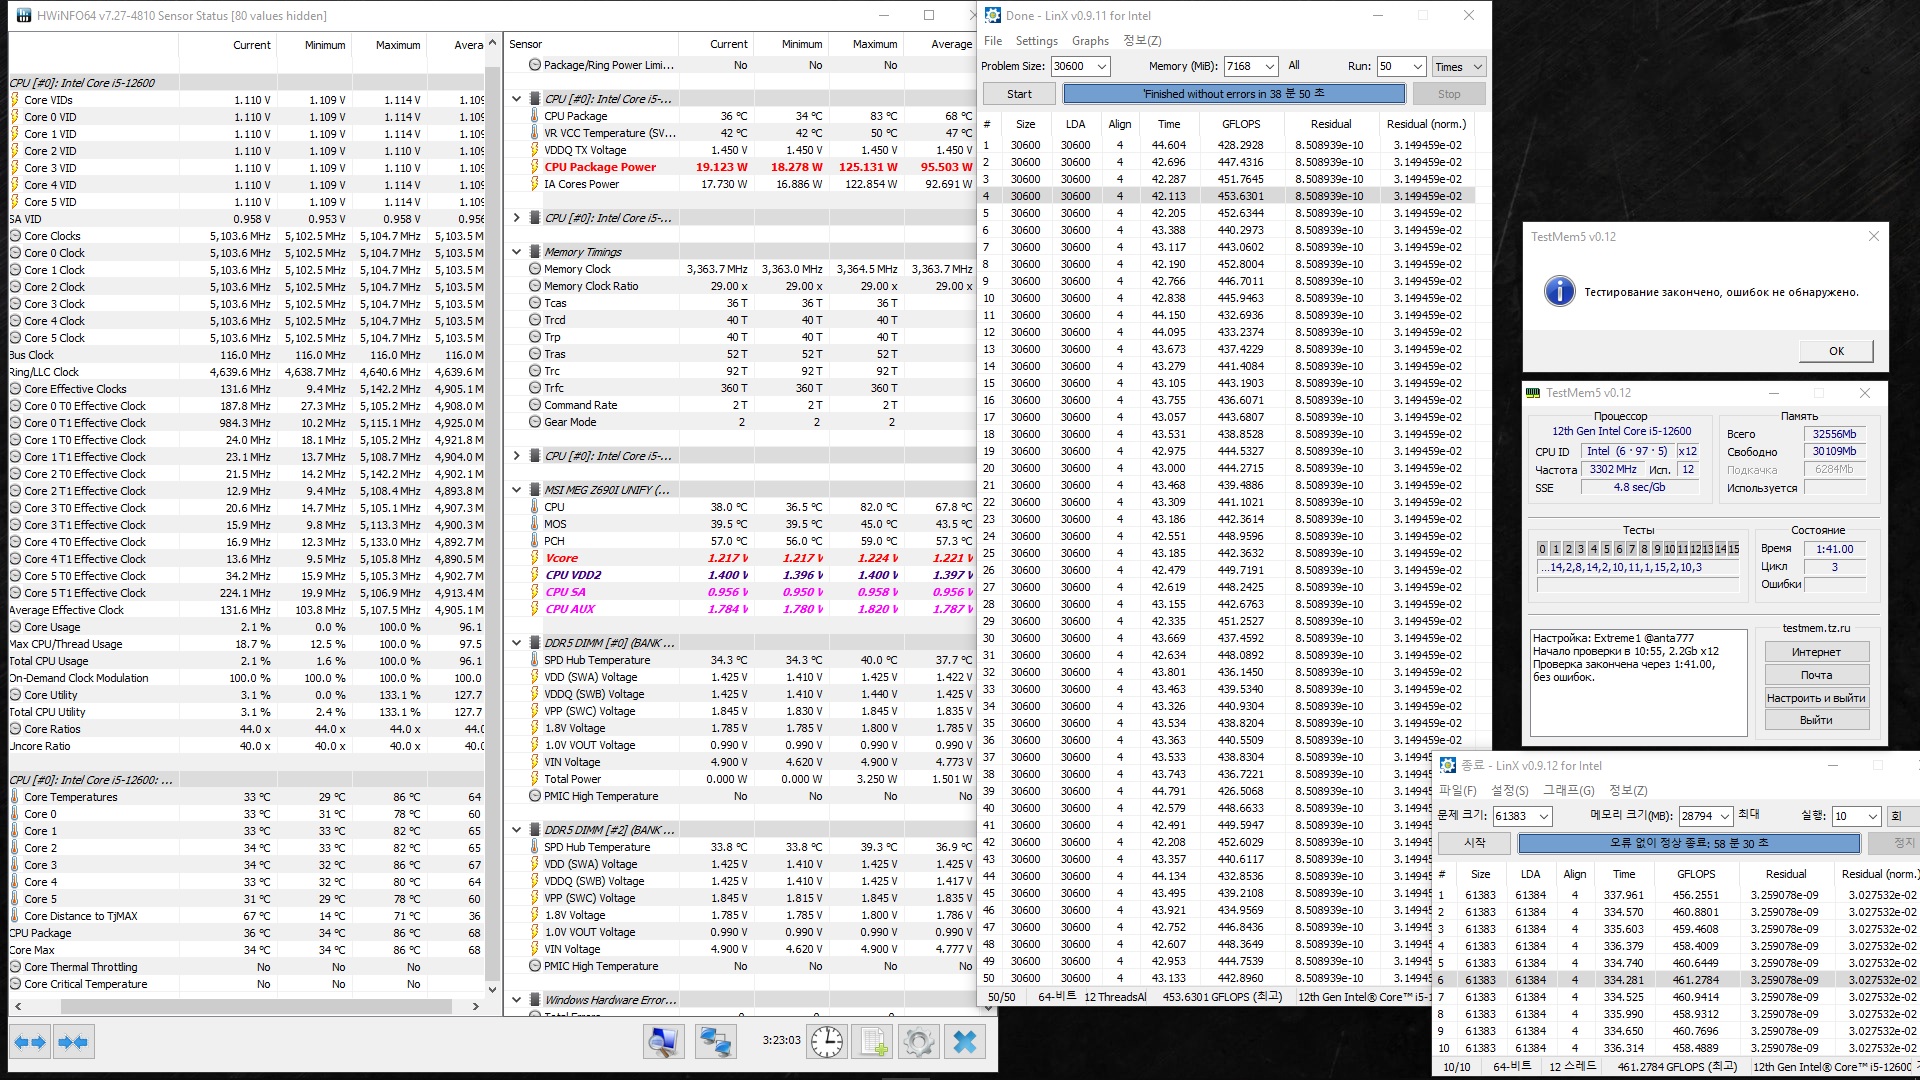The height and width of the screenshot is (1080, 1920).
Task: Toggle test number 7 box in TestMem5
Action: 1631,549
